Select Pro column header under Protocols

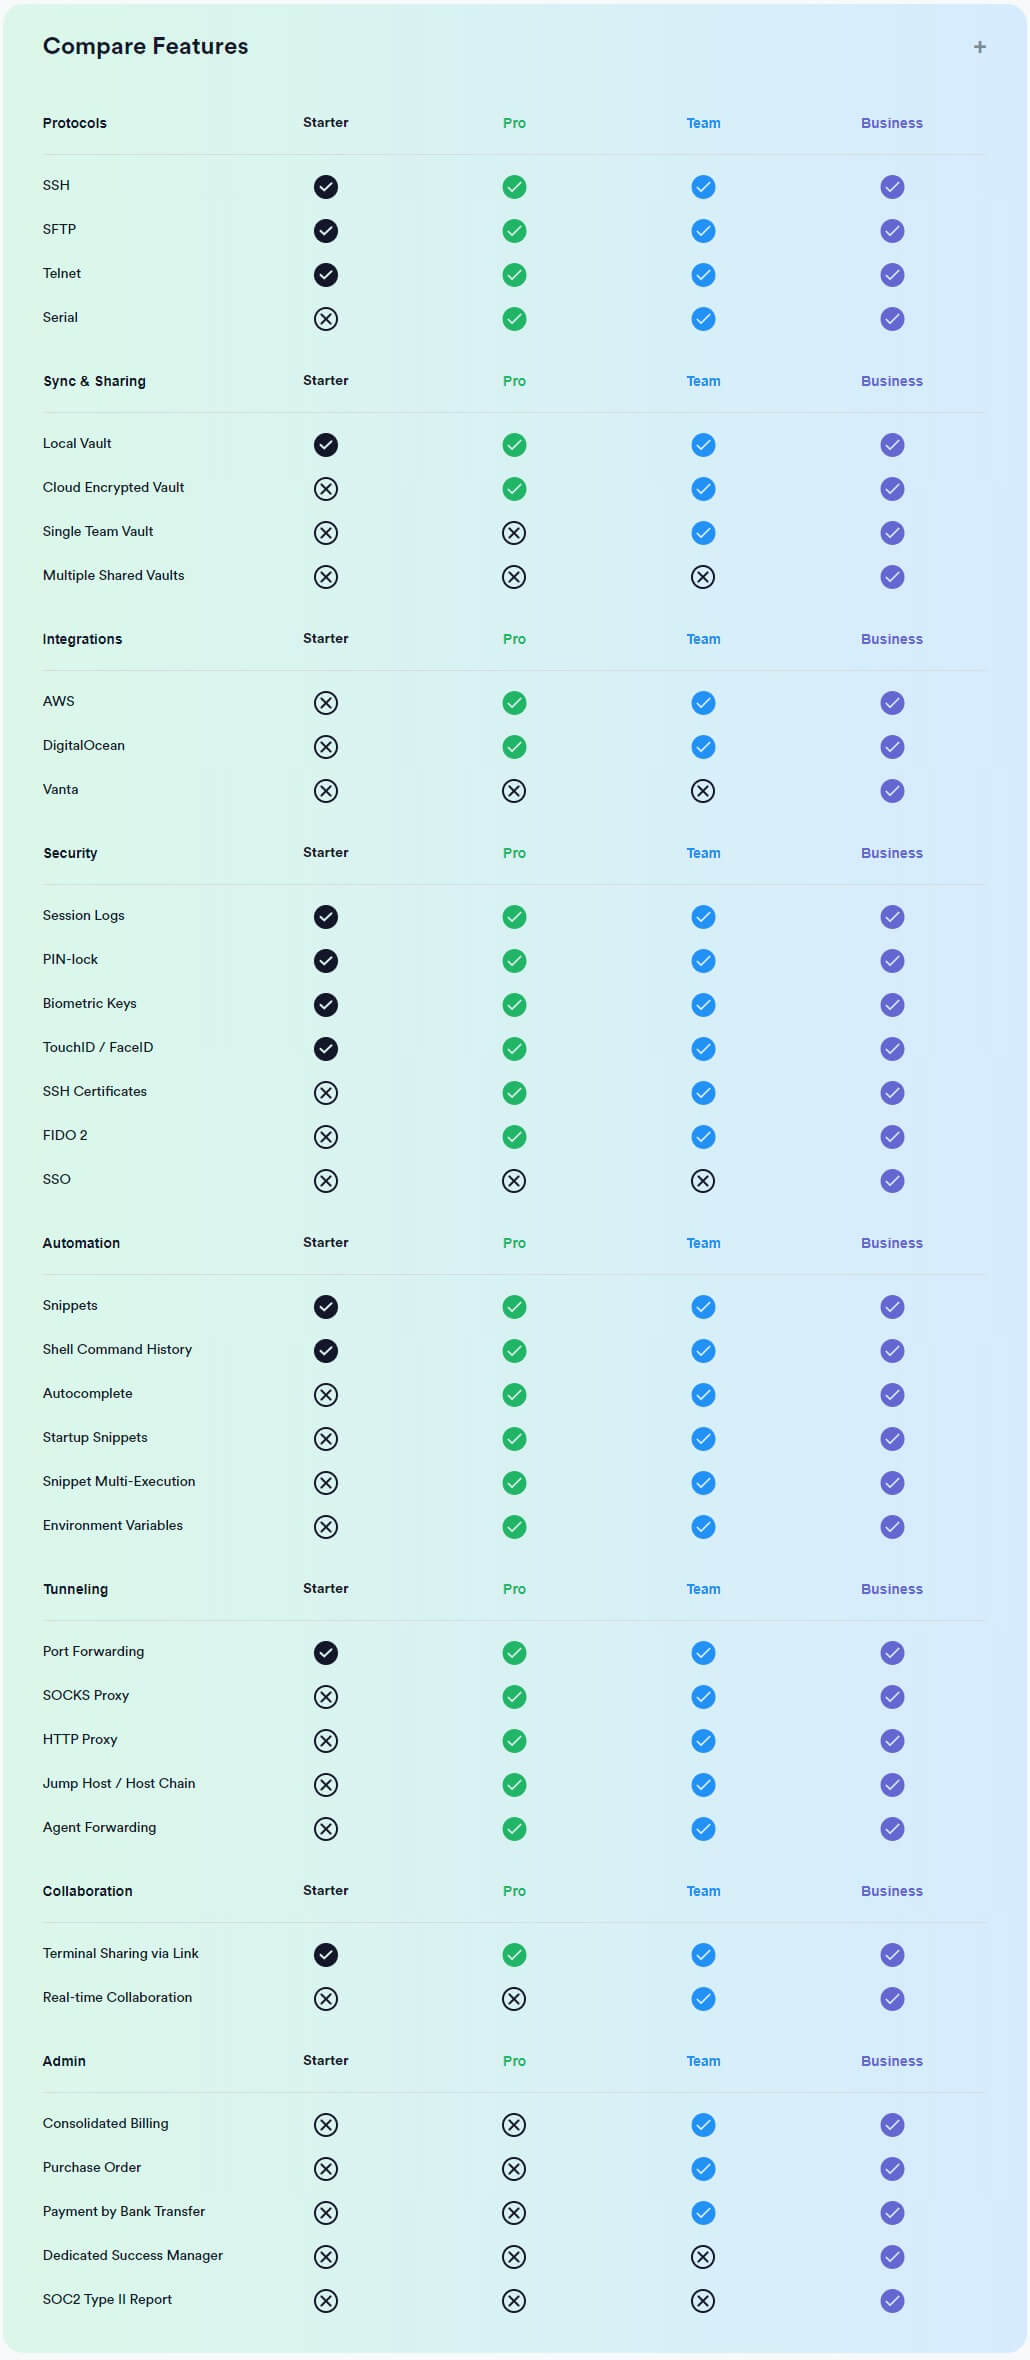[514, 123]
